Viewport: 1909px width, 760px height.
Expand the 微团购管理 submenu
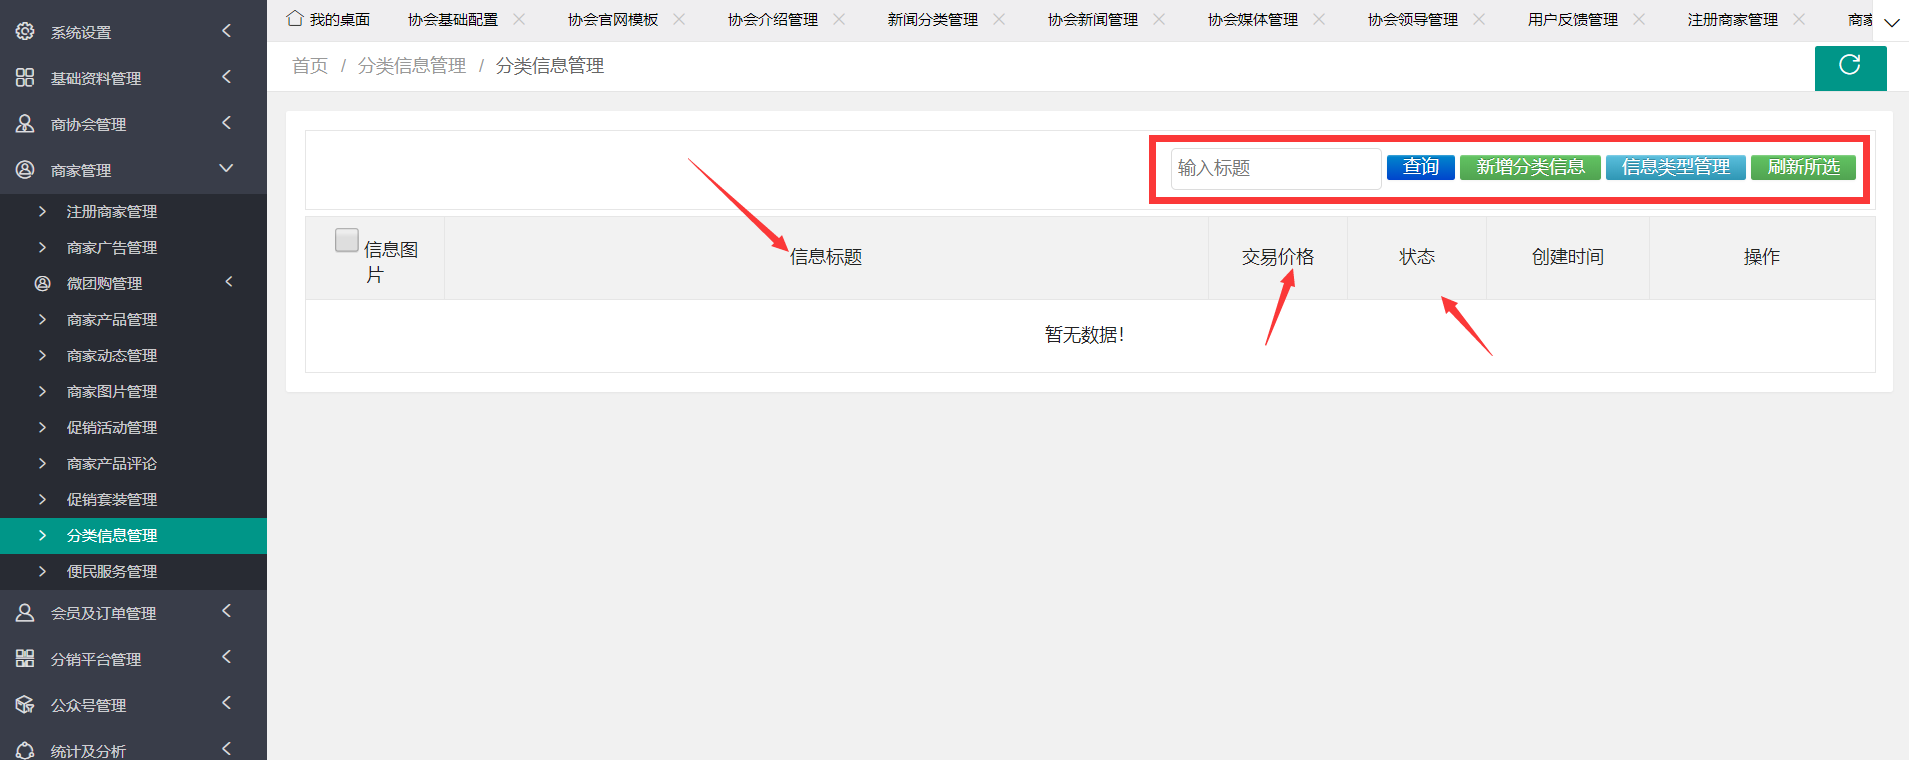[228, 283]
